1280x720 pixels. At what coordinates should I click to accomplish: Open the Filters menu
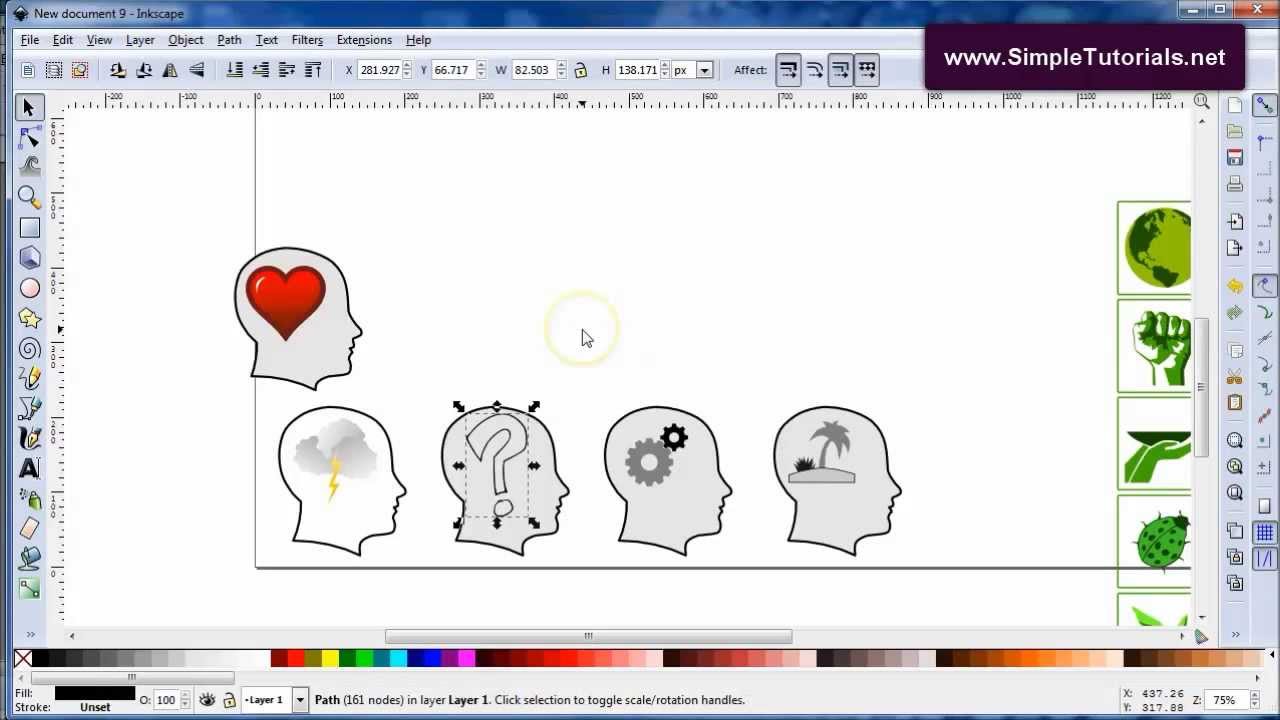click(x=307, y=40)
